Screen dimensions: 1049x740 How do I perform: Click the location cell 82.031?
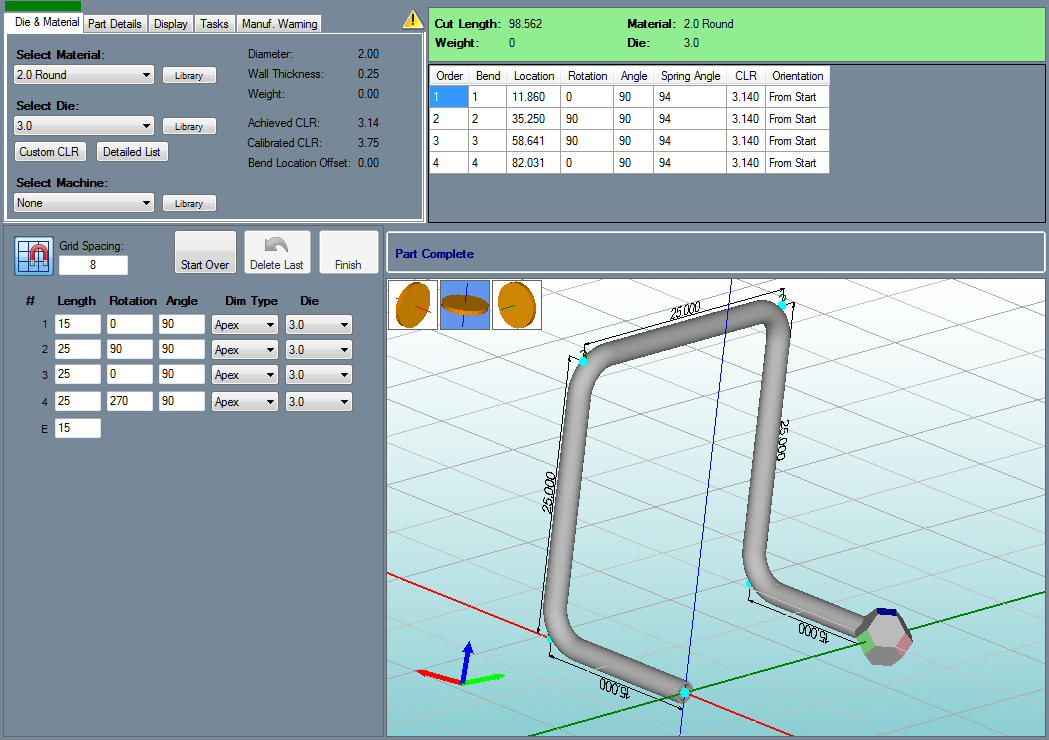click(x=533, y=163)
